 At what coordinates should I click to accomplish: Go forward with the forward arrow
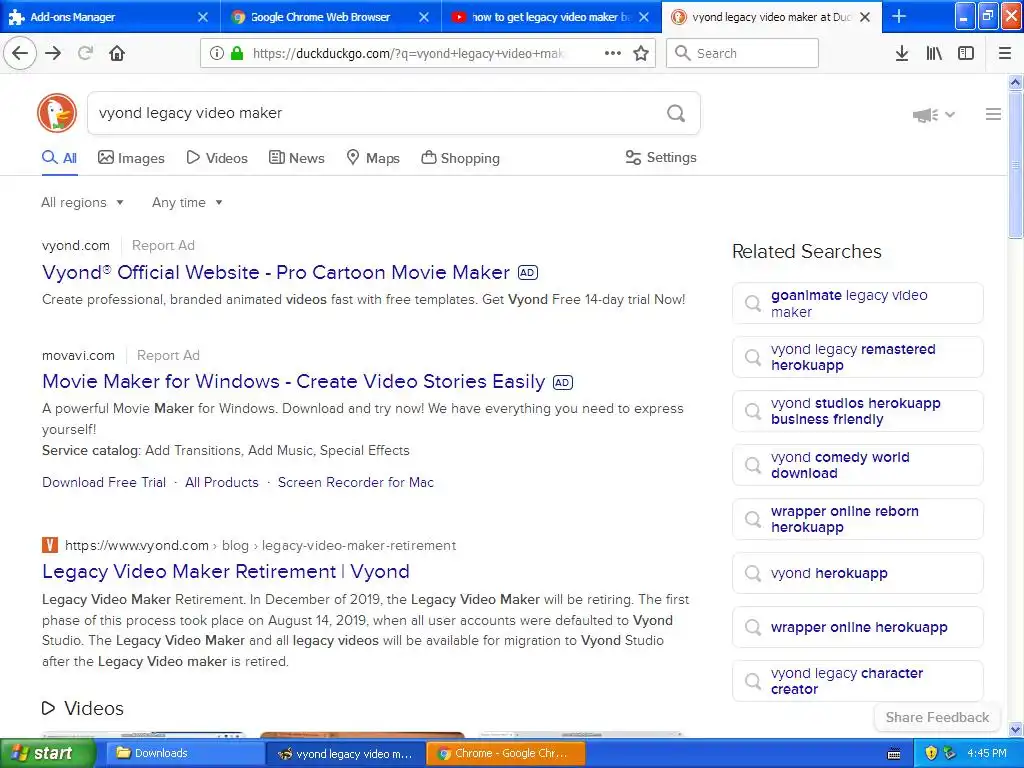pyautogui.click(x=54, y=53)
